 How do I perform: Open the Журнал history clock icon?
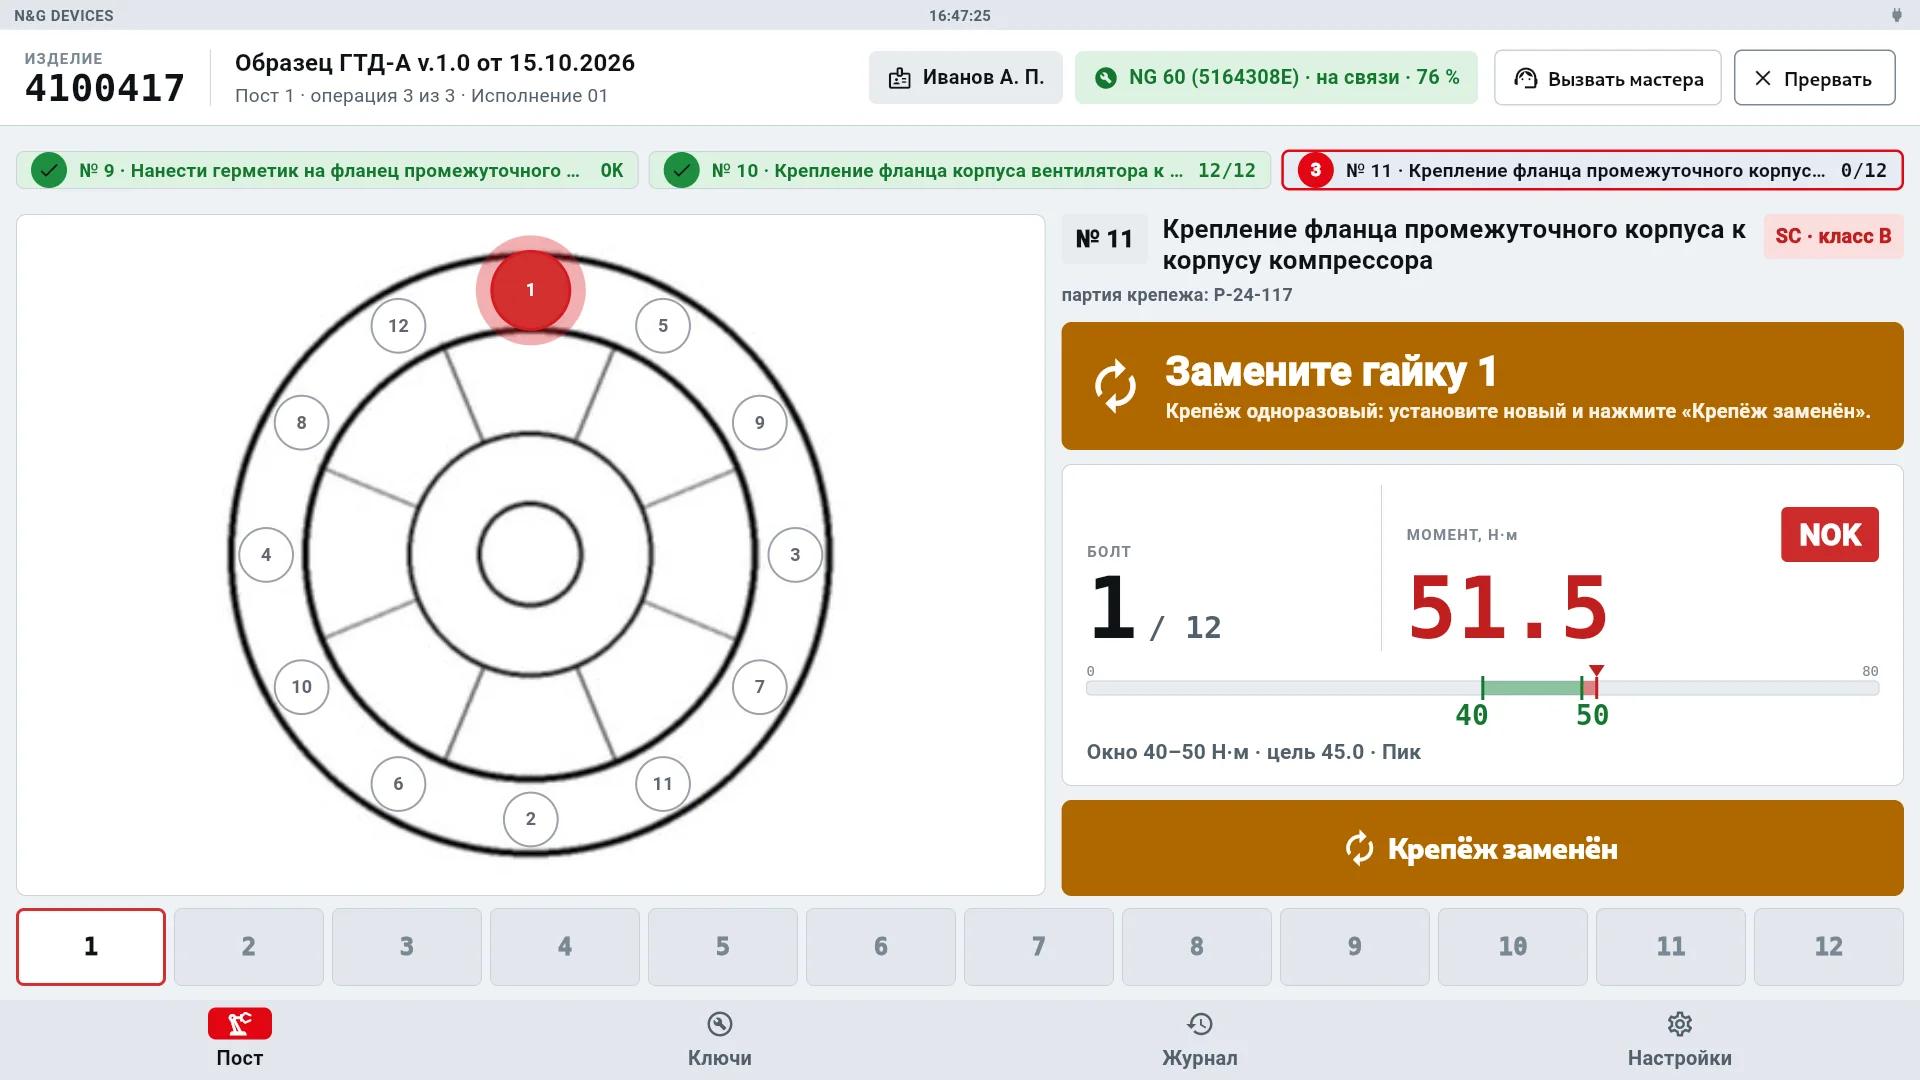(x=1200, y=1024)
